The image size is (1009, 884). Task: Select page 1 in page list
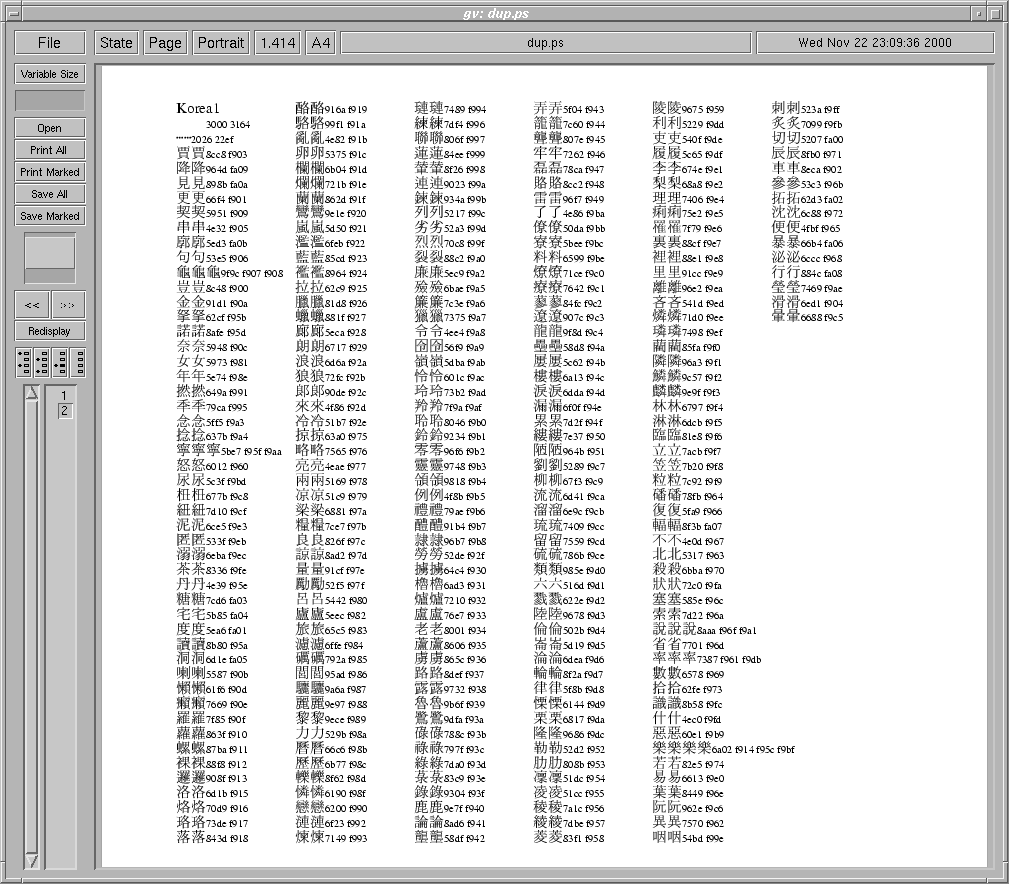pos(64,396)
